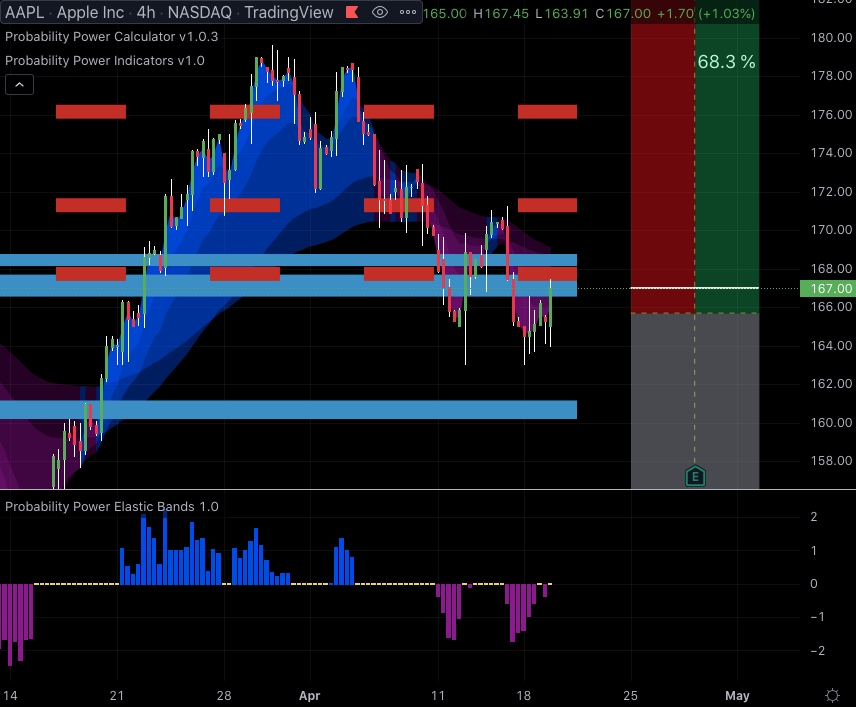Viewport: 856px width, 707px height.
Task: Select the Probability Power Calculator v1.0.3 indicator
Action: click(111, 36)
